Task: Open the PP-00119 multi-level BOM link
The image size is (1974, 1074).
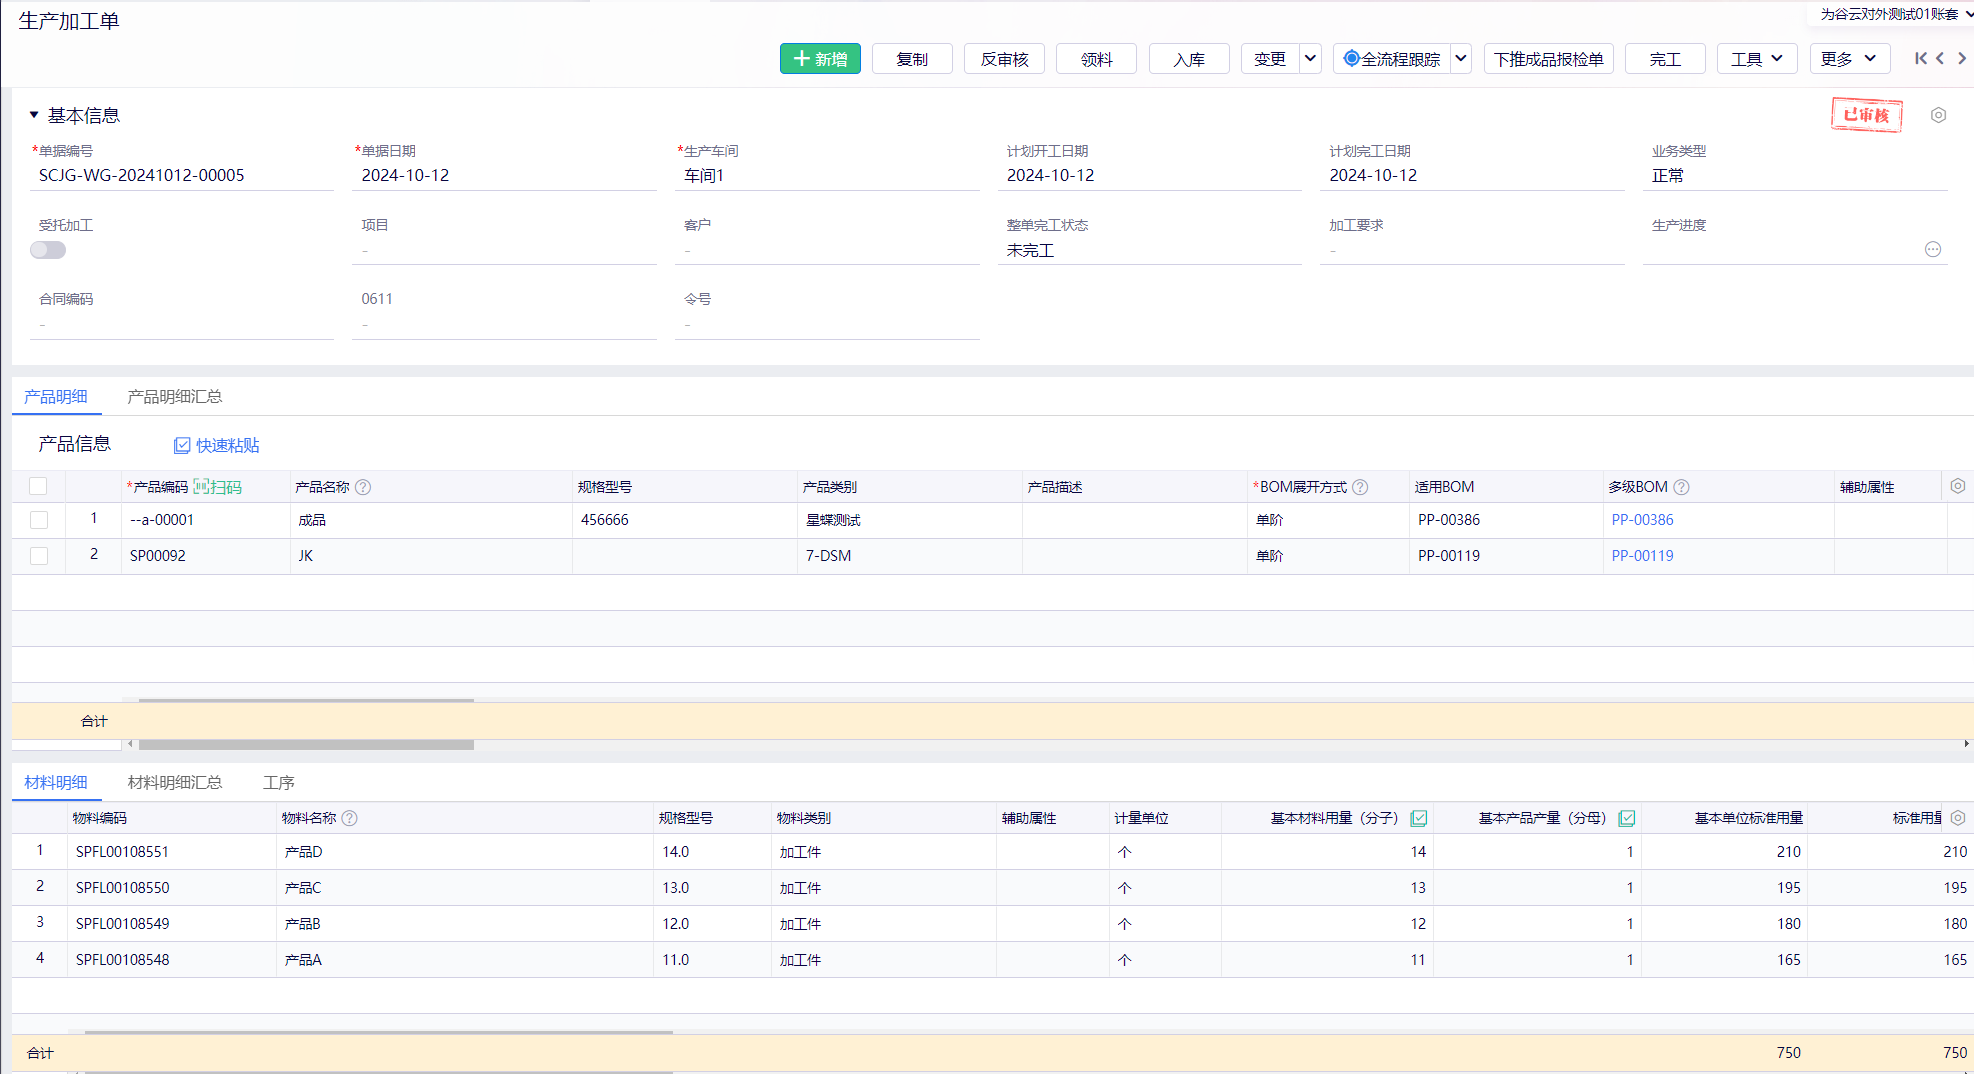Action: [1642, 556]
